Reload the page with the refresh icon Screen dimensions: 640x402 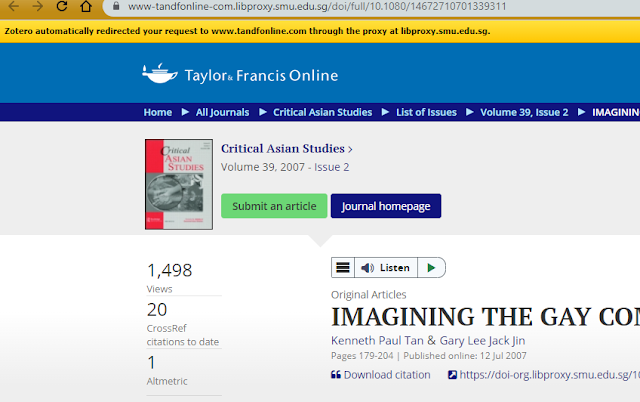coord(62,6)
